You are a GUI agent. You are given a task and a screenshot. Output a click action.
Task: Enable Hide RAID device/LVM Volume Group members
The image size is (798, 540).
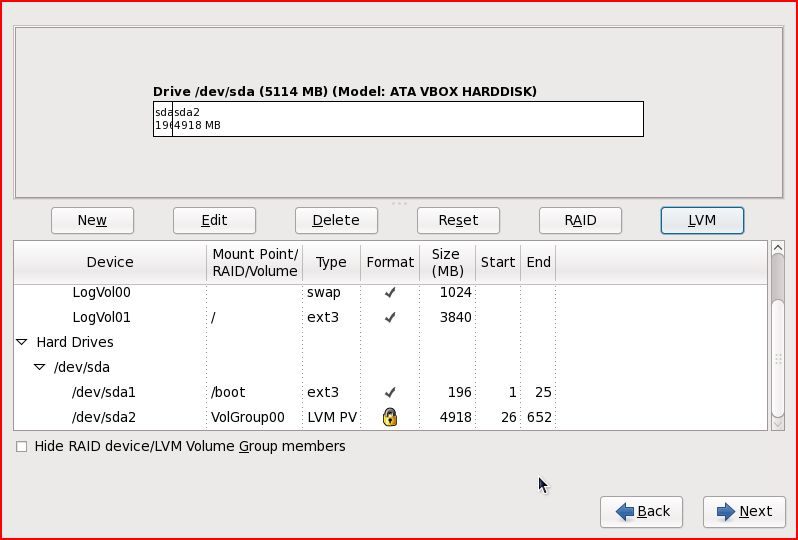[x=22, y=447]
